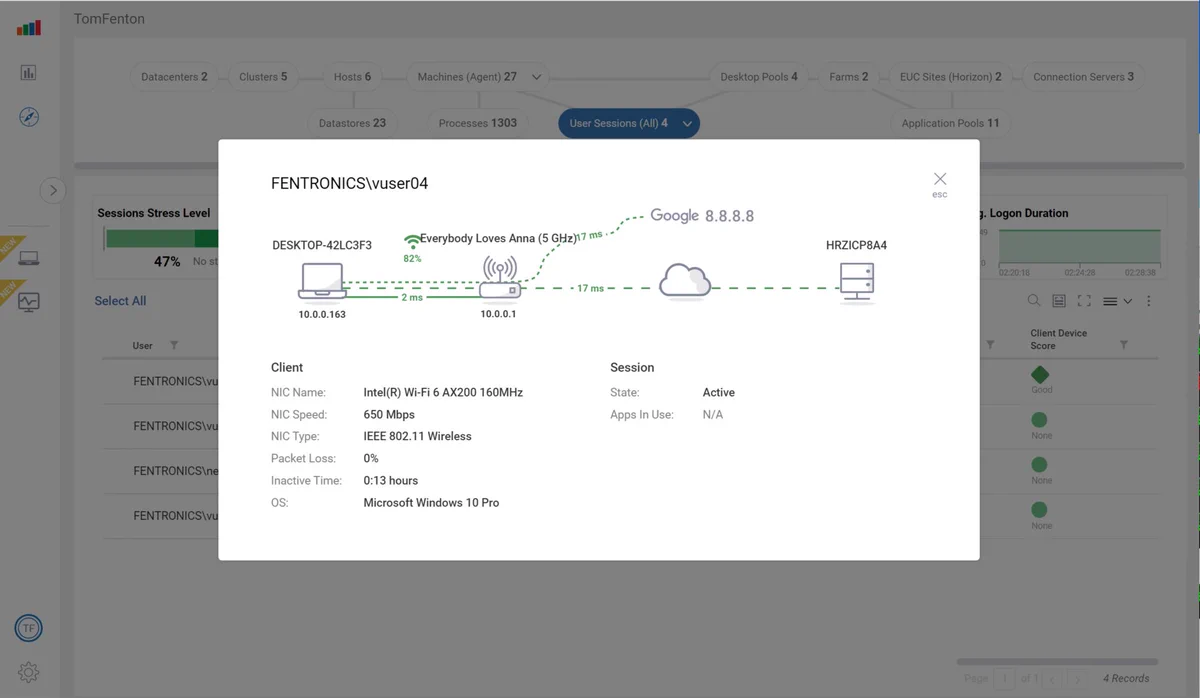Click the Google 8.8.8.8 label
Image resolution: width=1200 pixels, height=698 pixels.
702,215
